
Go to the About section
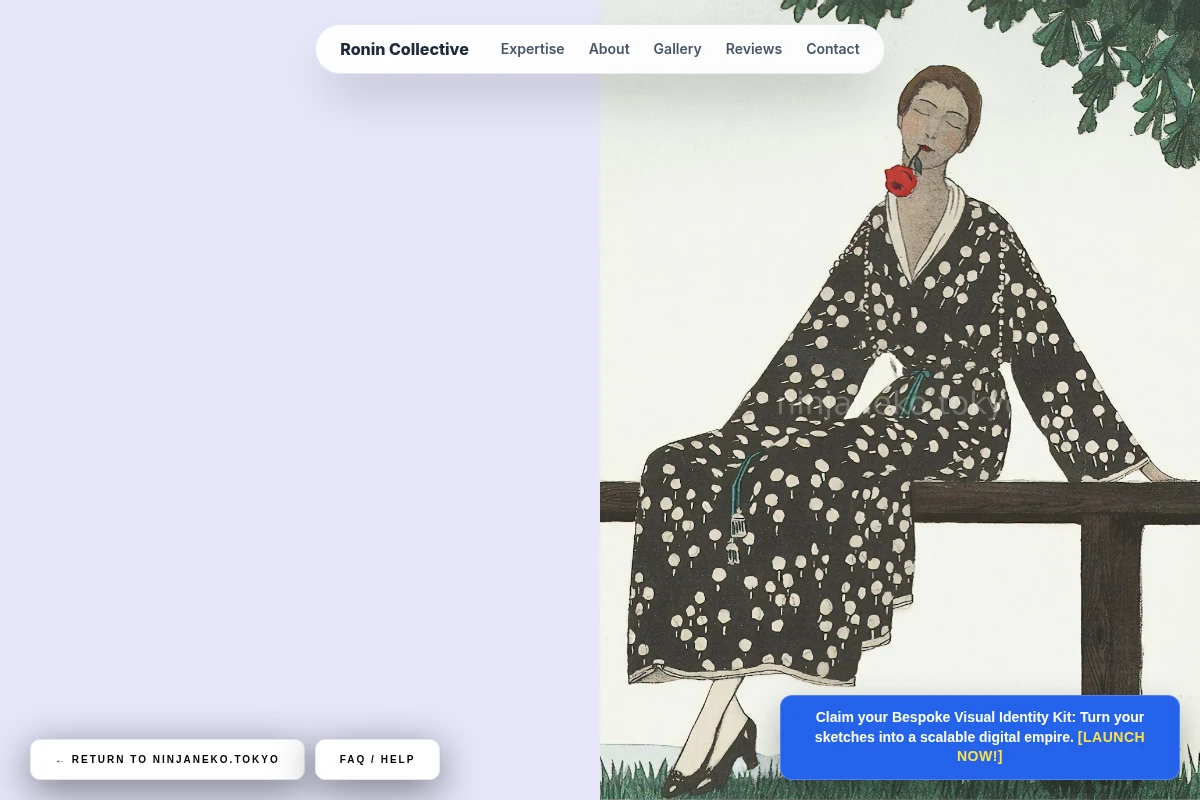(x=609, y=49)
